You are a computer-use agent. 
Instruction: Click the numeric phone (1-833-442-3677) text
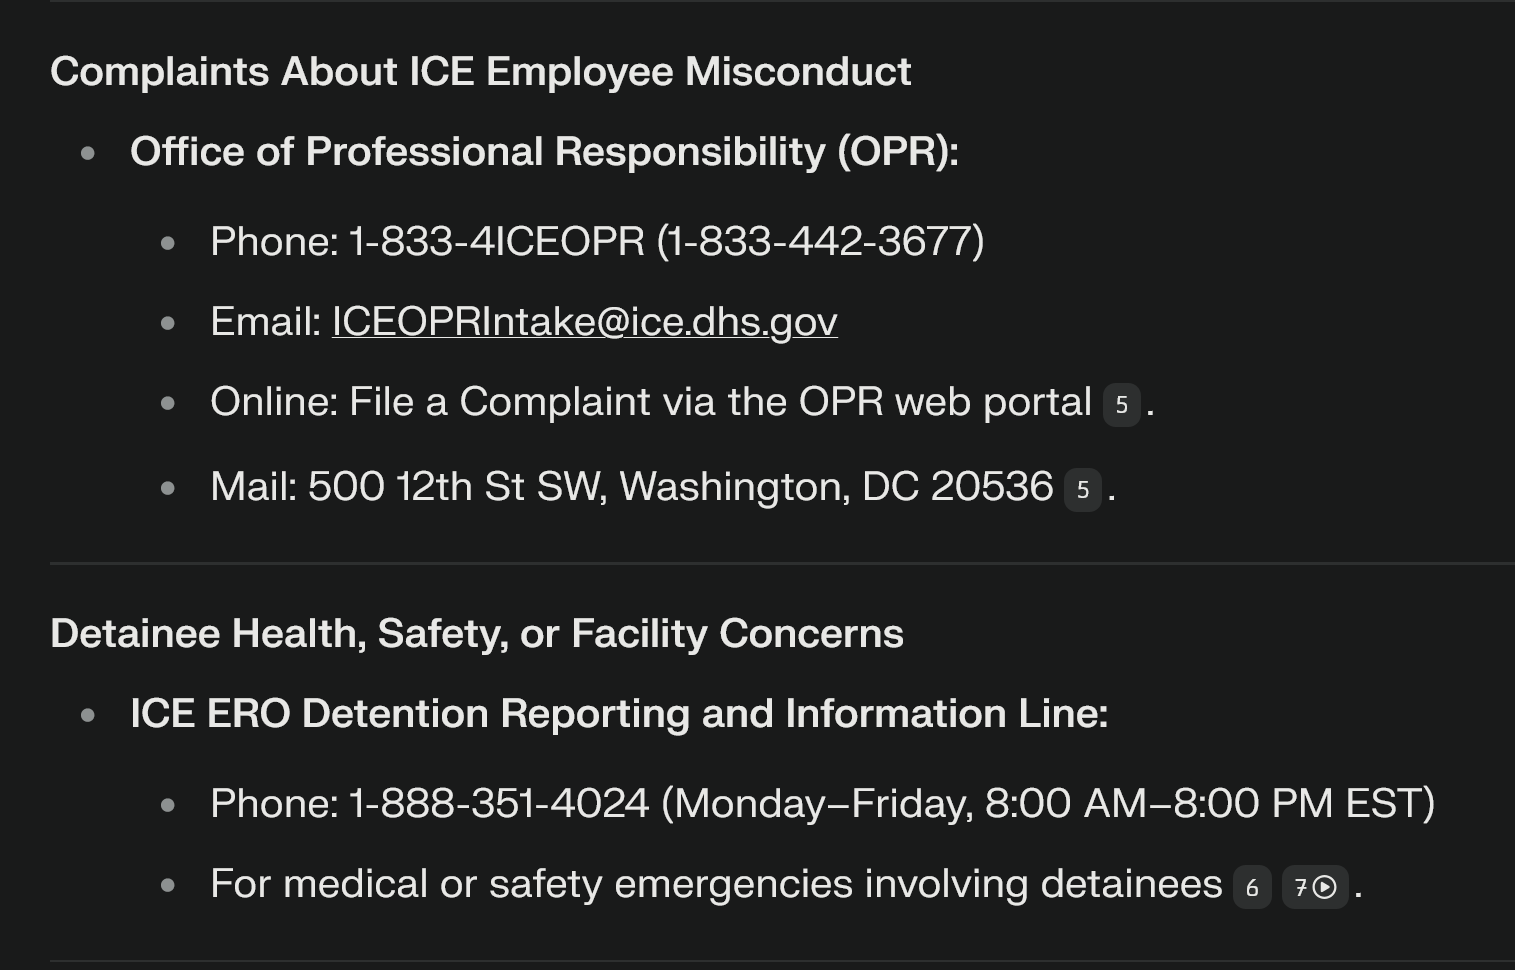[821, 242]
